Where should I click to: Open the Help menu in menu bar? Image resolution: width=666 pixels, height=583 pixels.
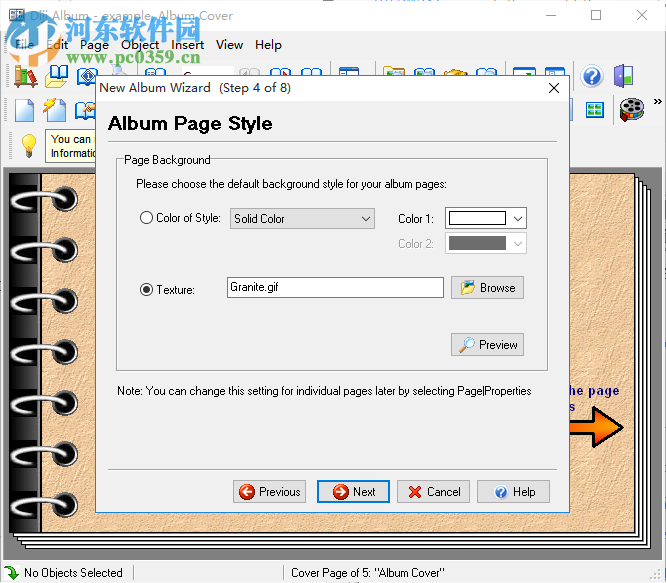coord(268,45)
